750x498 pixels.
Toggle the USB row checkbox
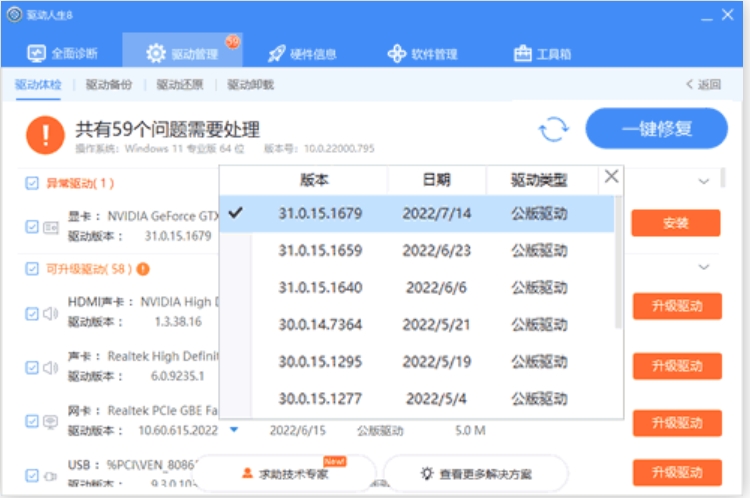(x=32, y=476)
